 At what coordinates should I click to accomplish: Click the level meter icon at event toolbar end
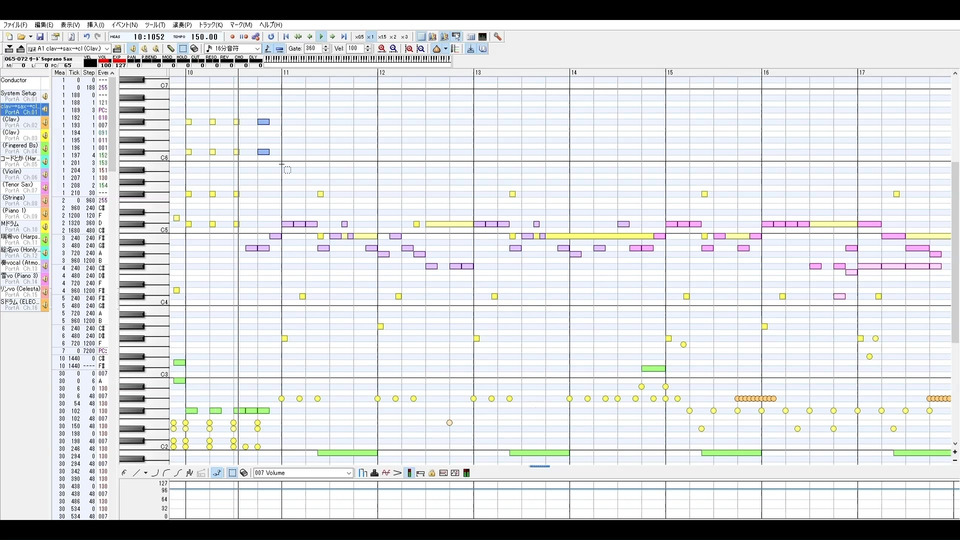tap(467, 473)
